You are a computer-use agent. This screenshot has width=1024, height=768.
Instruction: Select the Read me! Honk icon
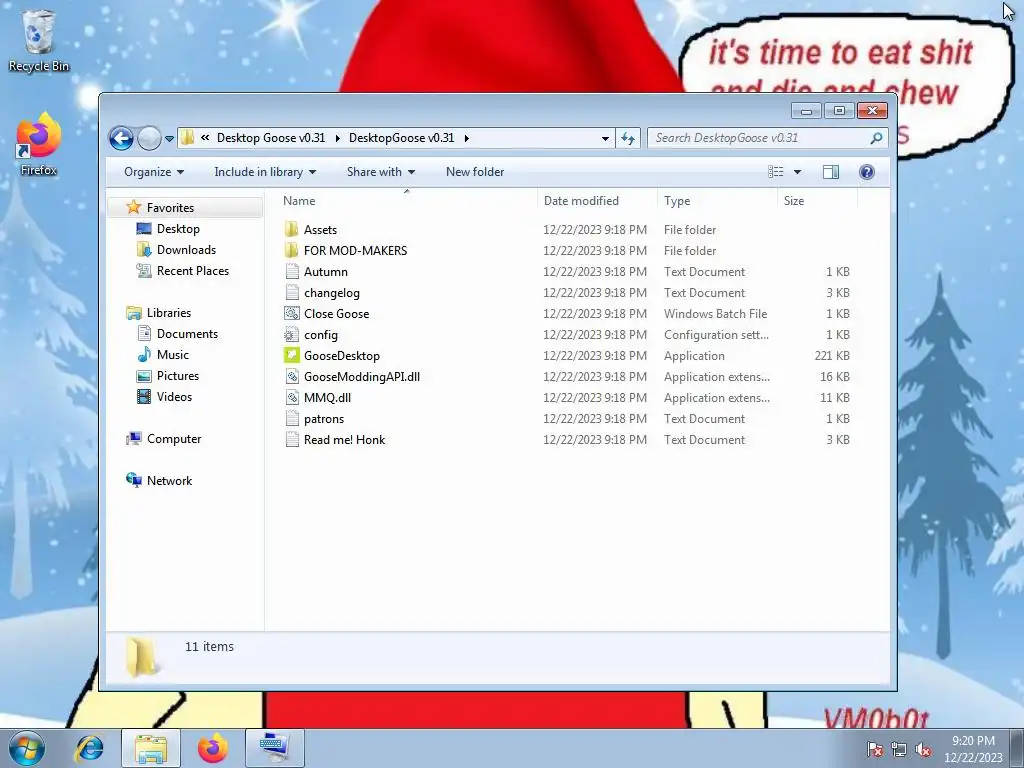292,440
